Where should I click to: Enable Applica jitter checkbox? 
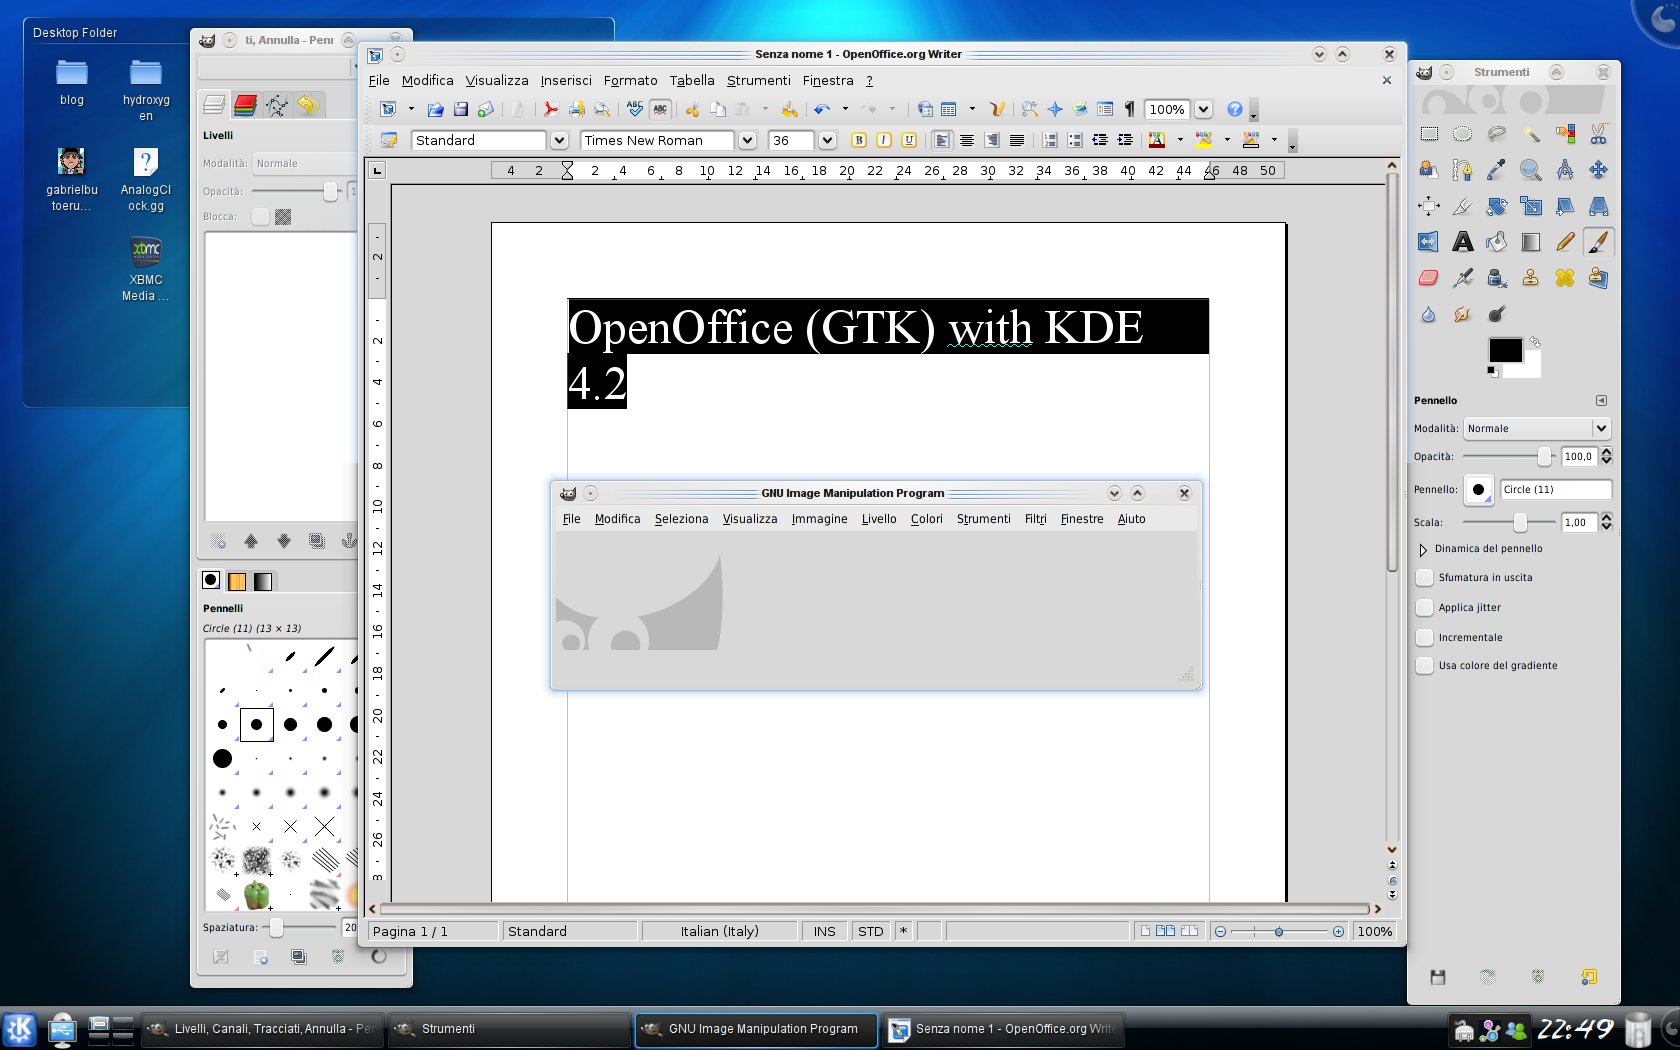(1425, 607)
